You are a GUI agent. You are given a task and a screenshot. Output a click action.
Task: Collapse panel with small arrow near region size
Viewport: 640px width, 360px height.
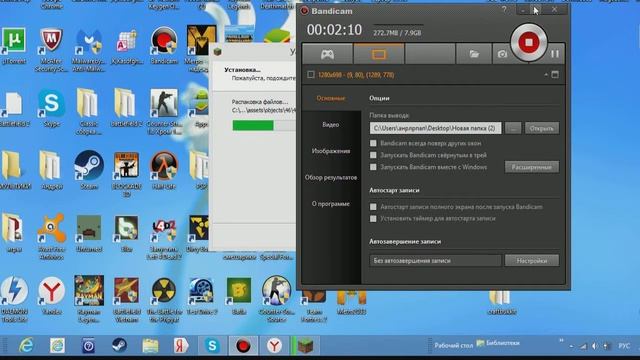pyautogui.click(x=546, y=75)
